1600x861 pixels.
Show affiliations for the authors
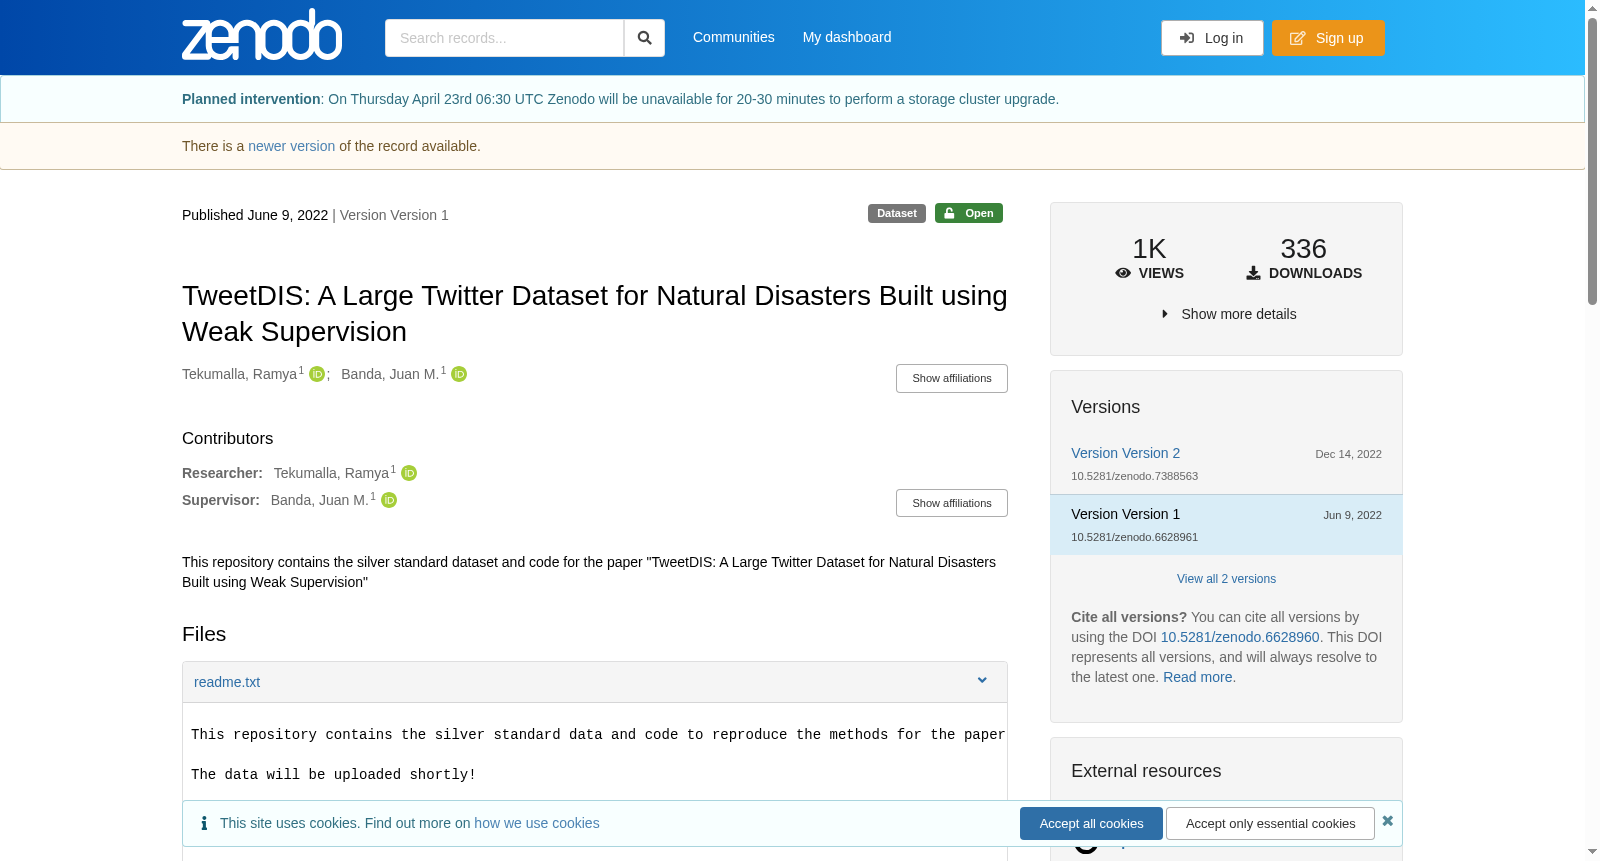[952, 378]
